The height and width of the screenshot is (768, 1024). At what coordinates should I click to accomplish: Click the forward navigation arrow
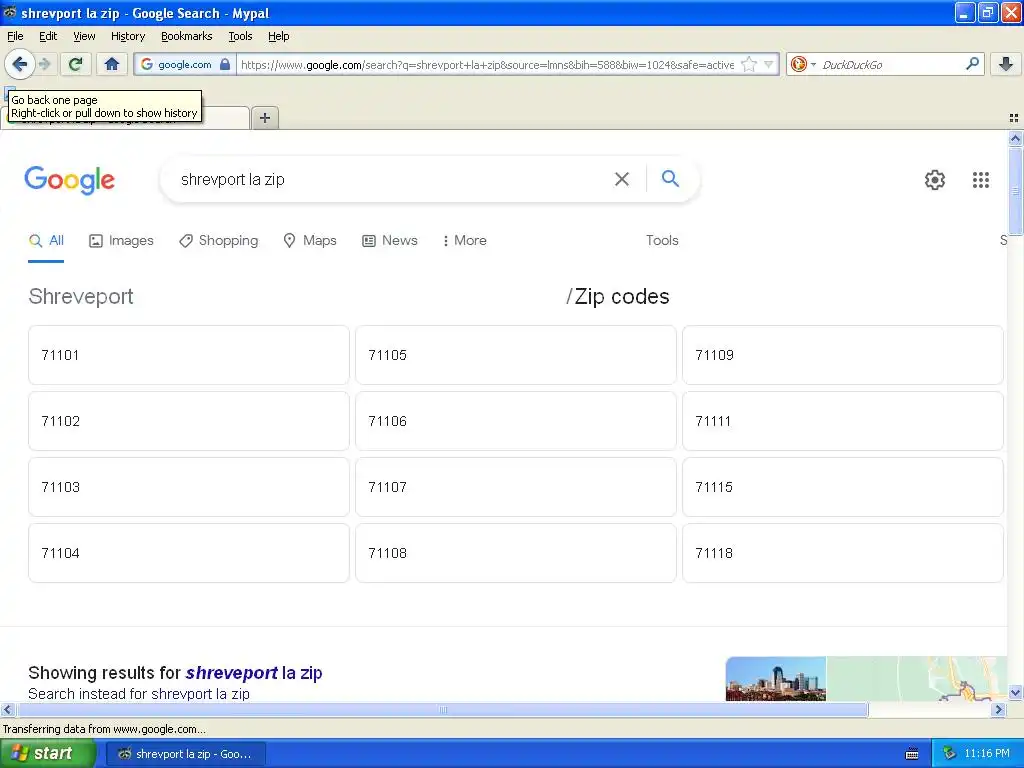[45, 64]
